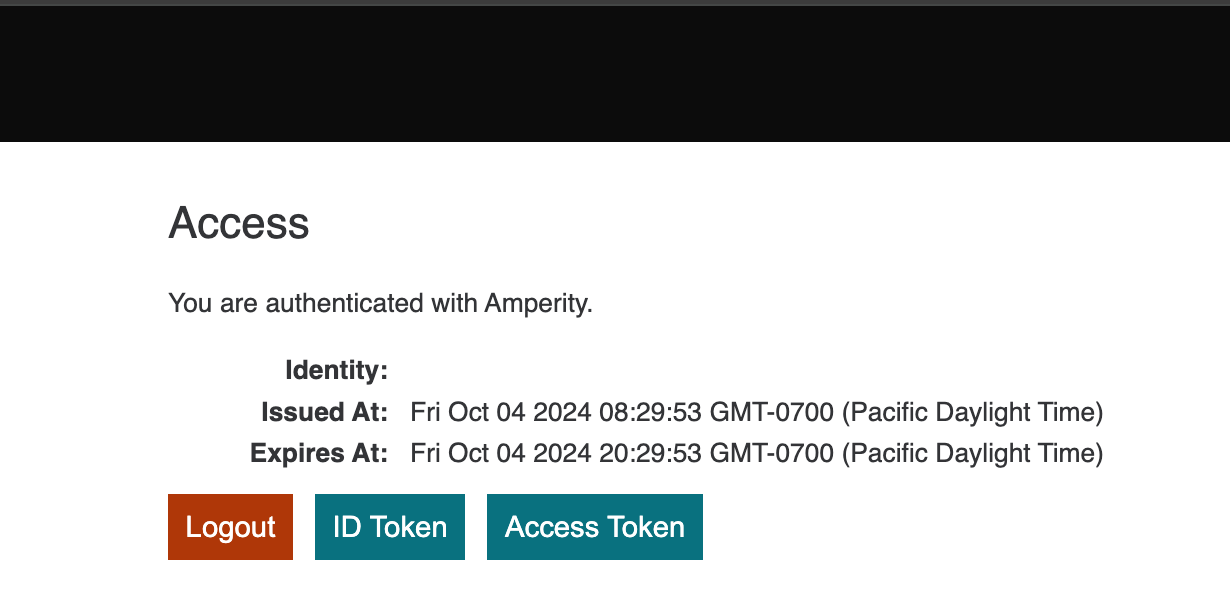Click the date in the Expires At row
This screenshot has height=604, width=1230.
point(501,453)
